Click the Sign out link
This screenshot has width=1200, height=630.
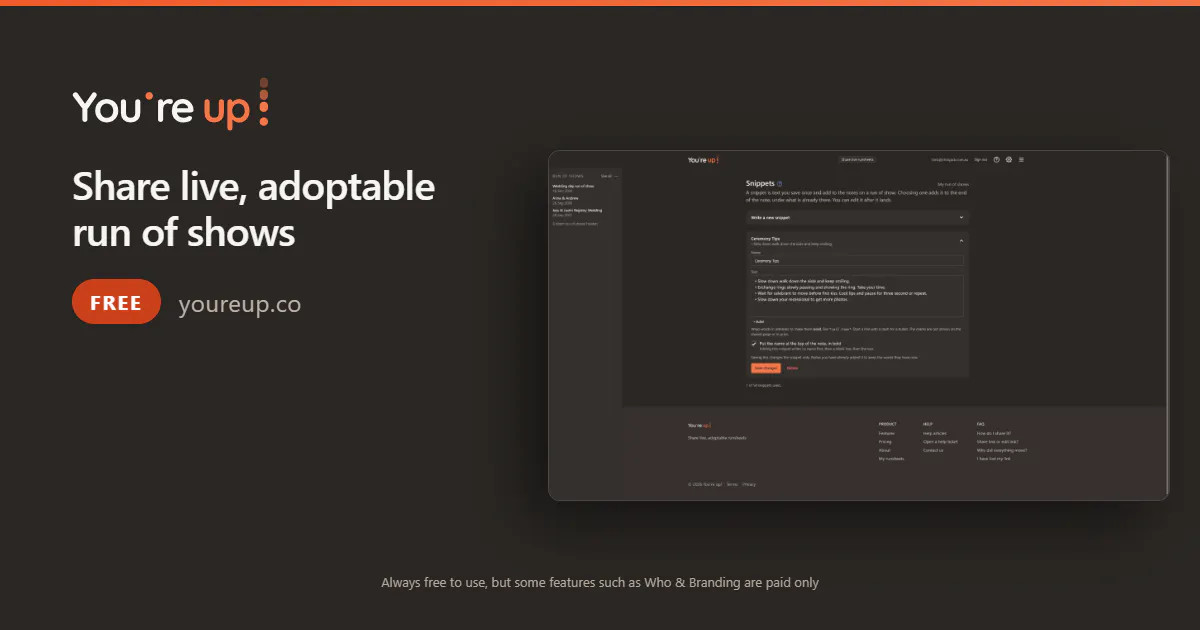coord(981,160)
